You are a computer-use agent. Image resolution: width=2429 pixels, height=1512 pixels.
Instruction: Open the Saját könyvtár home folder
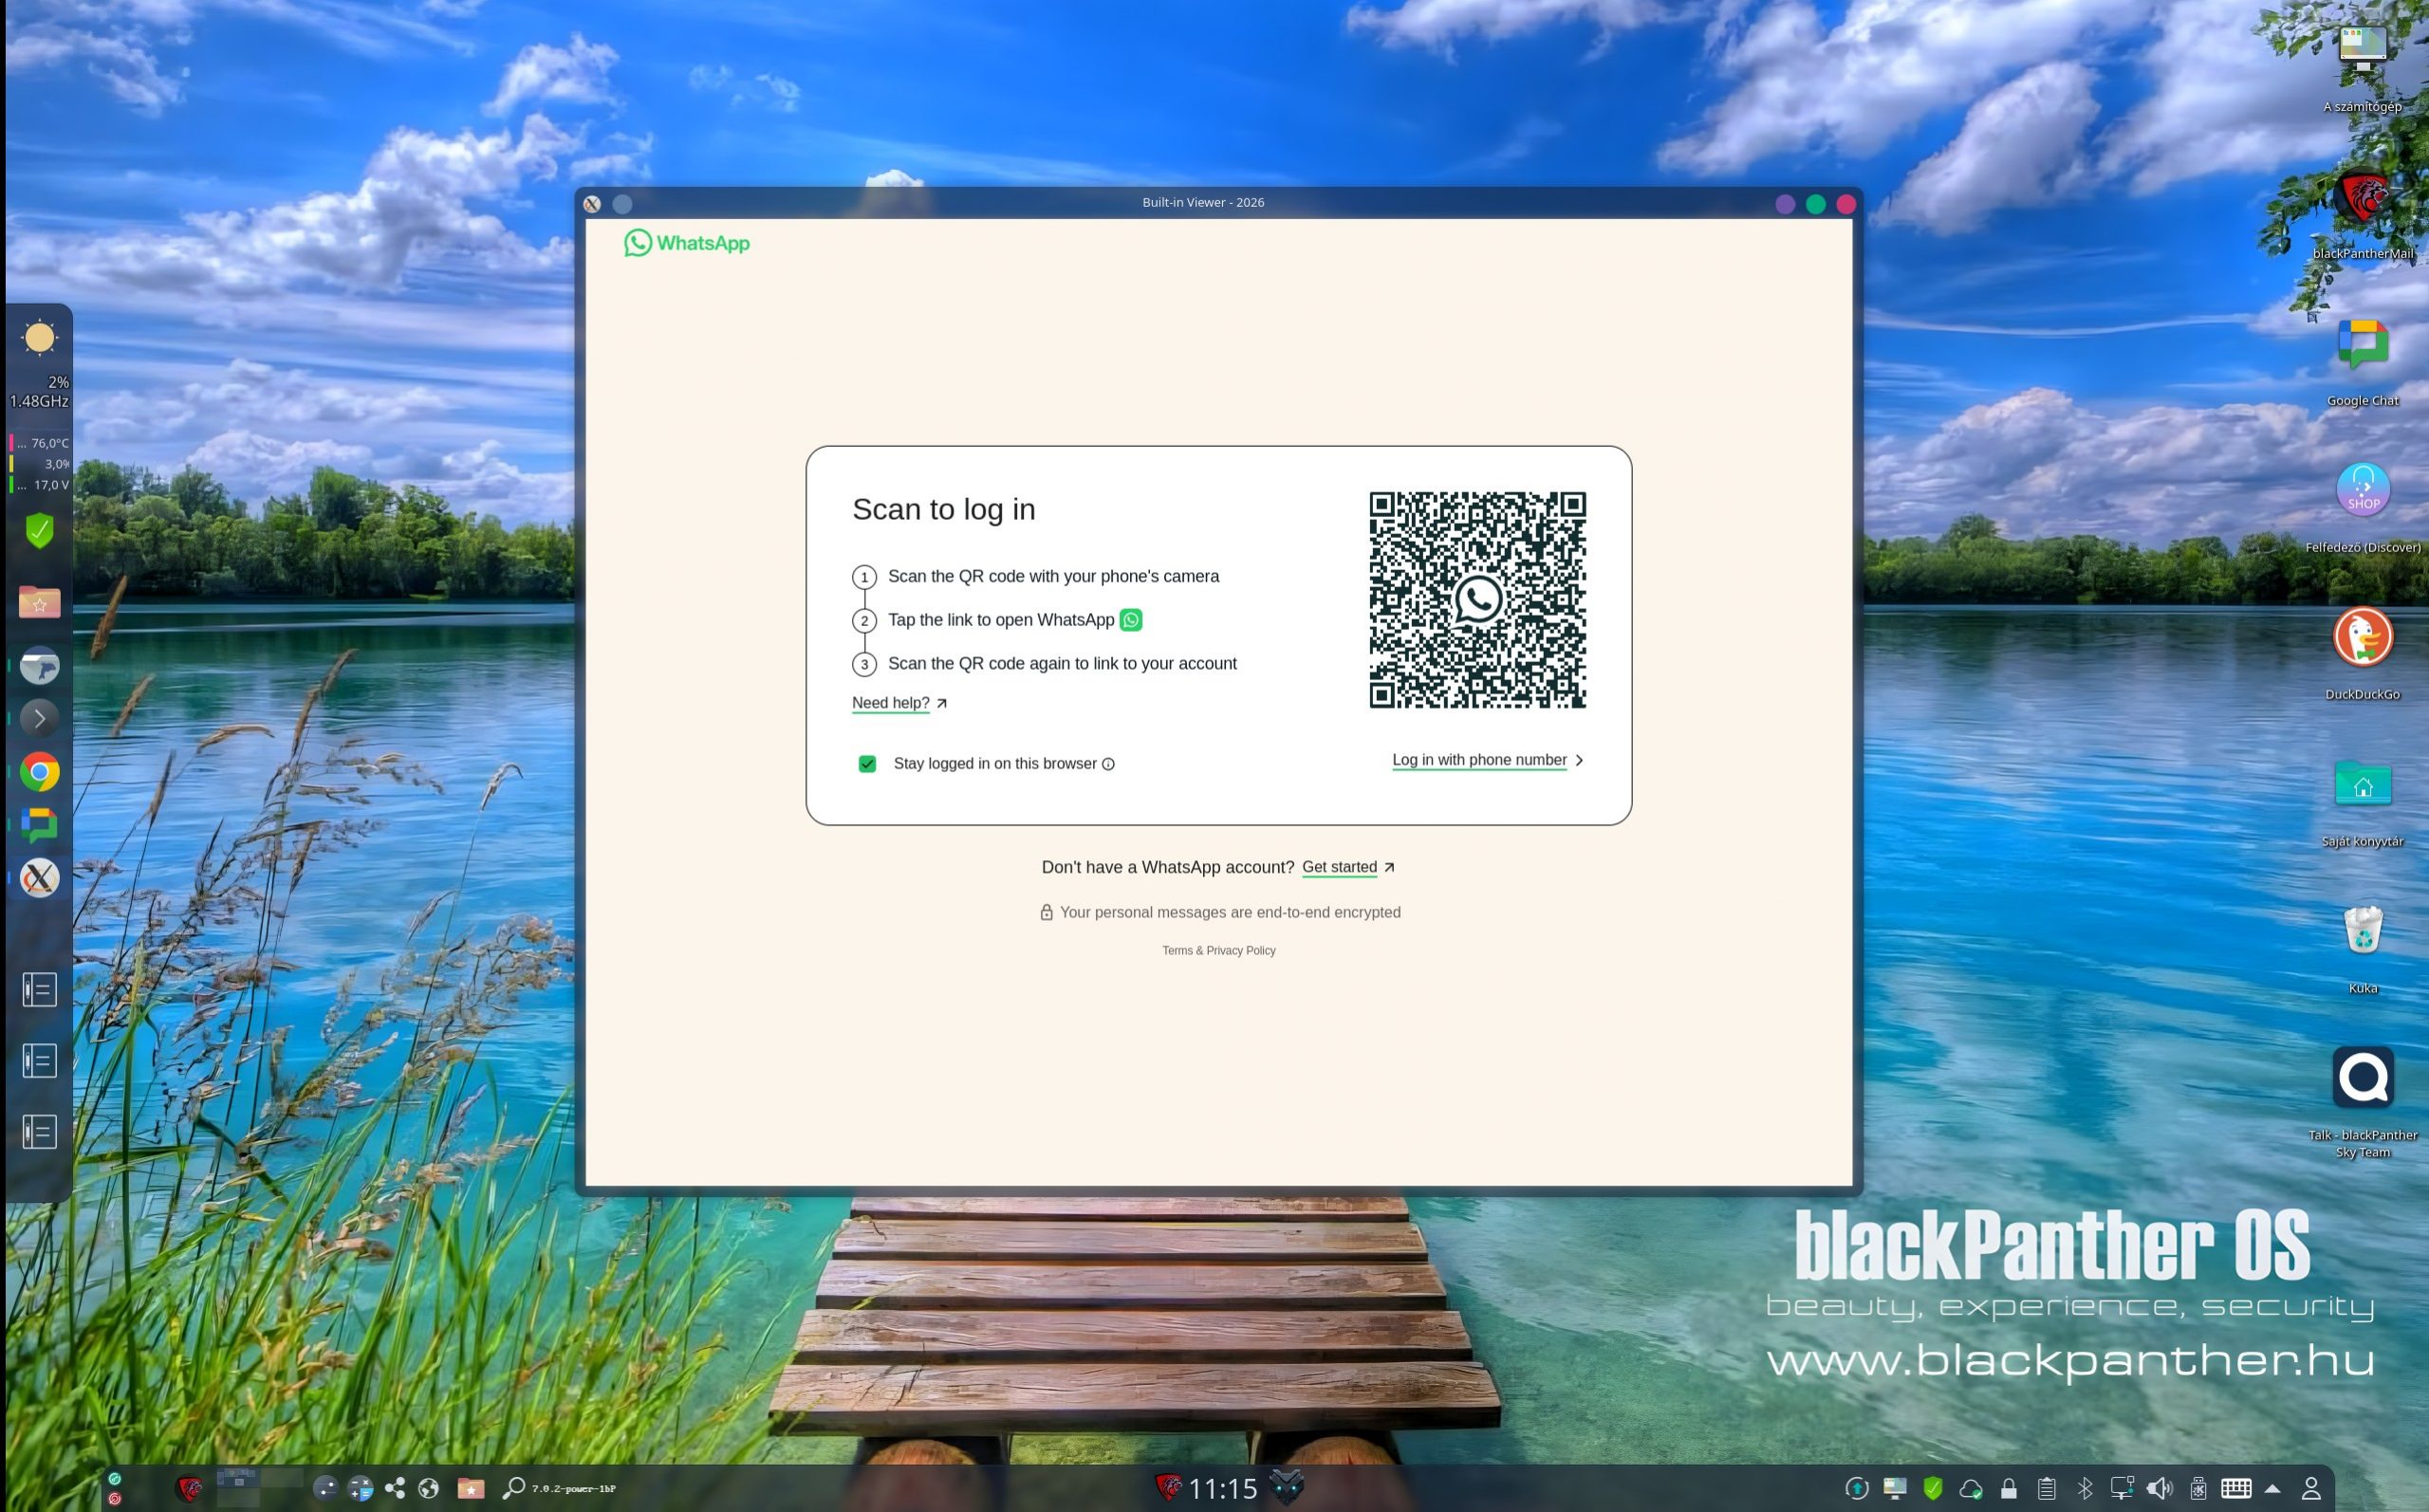point(2362,783)
